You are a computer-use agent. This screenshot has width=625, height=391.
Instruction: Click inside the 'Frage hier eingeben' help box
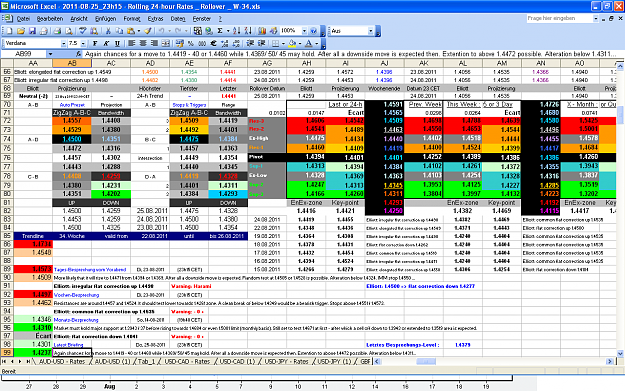pos(560,18)
